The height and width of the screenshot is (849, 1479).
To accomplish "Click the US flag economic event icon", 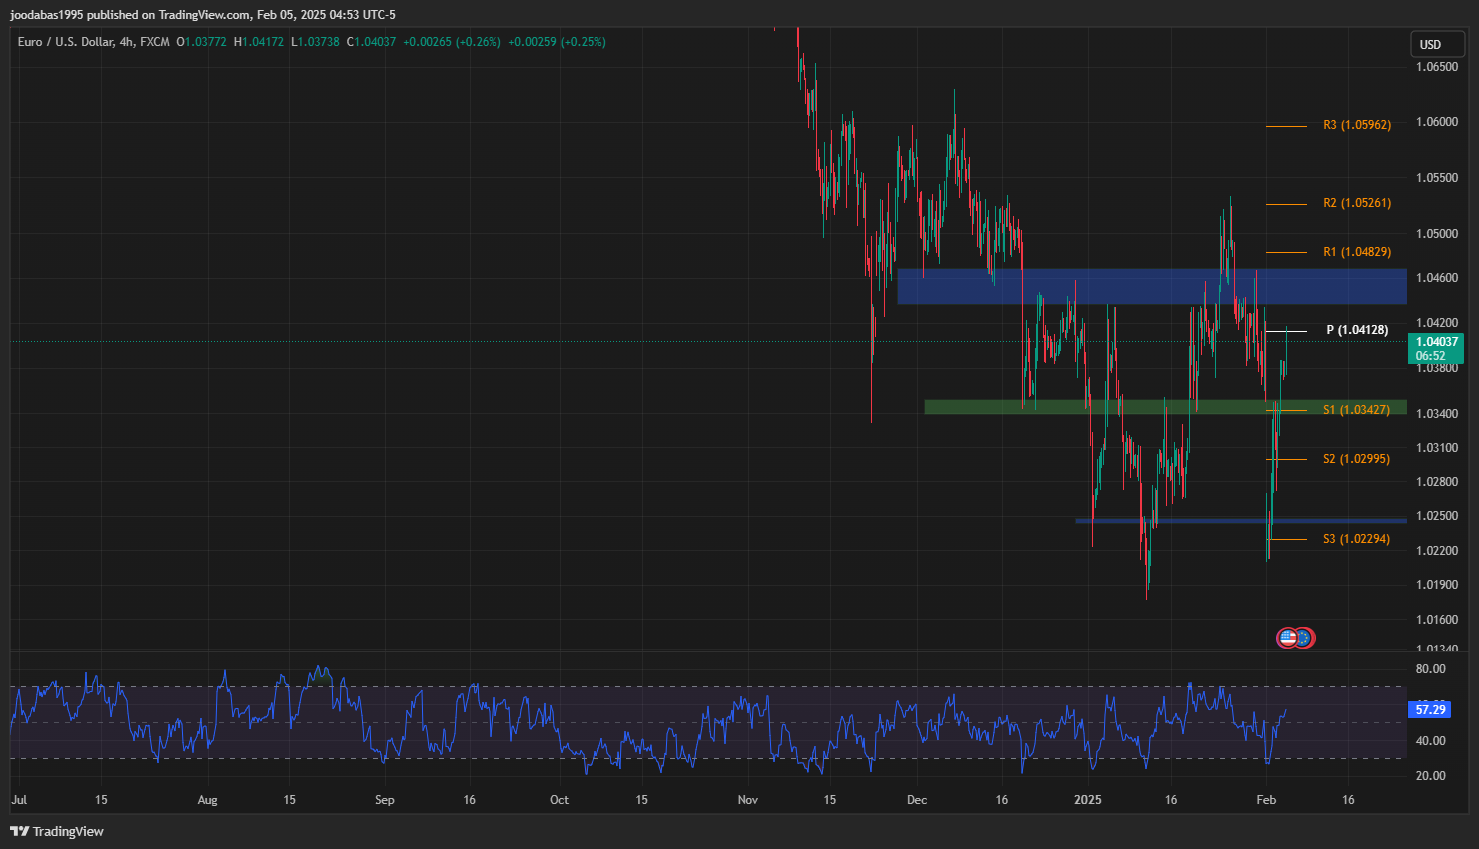I will point(1288,637).
